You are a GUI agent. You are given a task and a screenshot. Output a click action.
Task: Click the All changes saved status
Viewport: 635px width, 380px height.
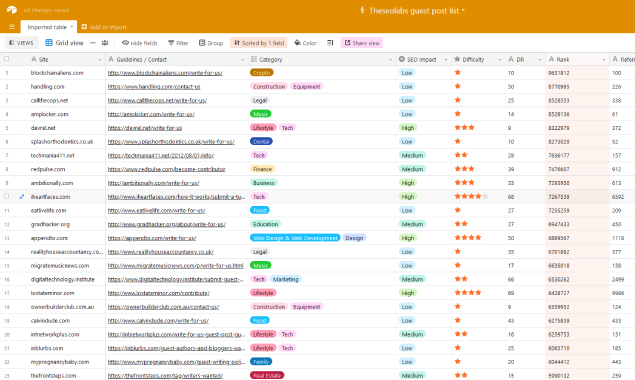click(46, 10)
